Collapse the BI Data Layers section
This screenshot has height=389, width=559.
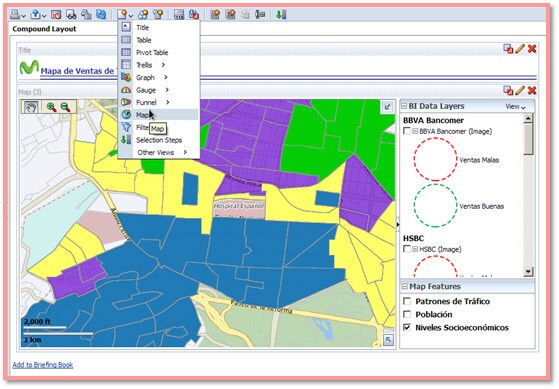pos(404,106)
